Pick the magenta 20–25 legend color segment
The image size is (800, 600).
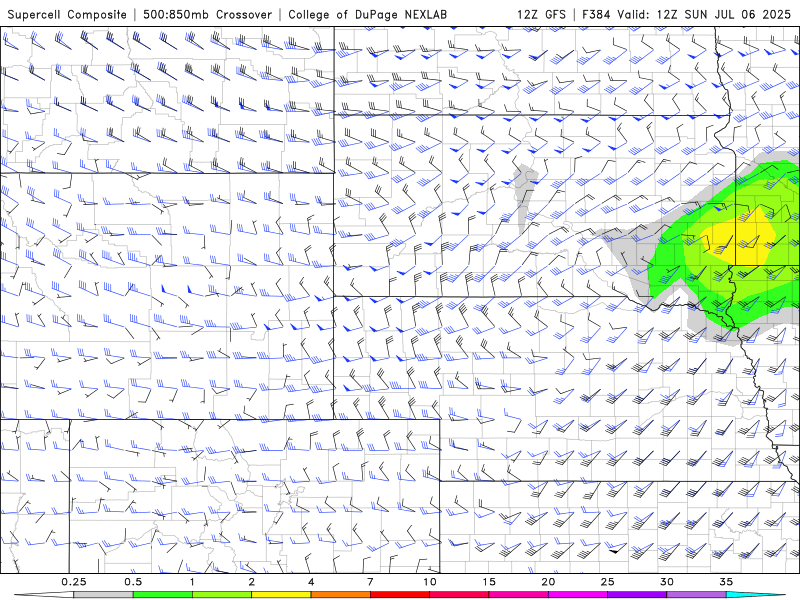click(578, 595)
